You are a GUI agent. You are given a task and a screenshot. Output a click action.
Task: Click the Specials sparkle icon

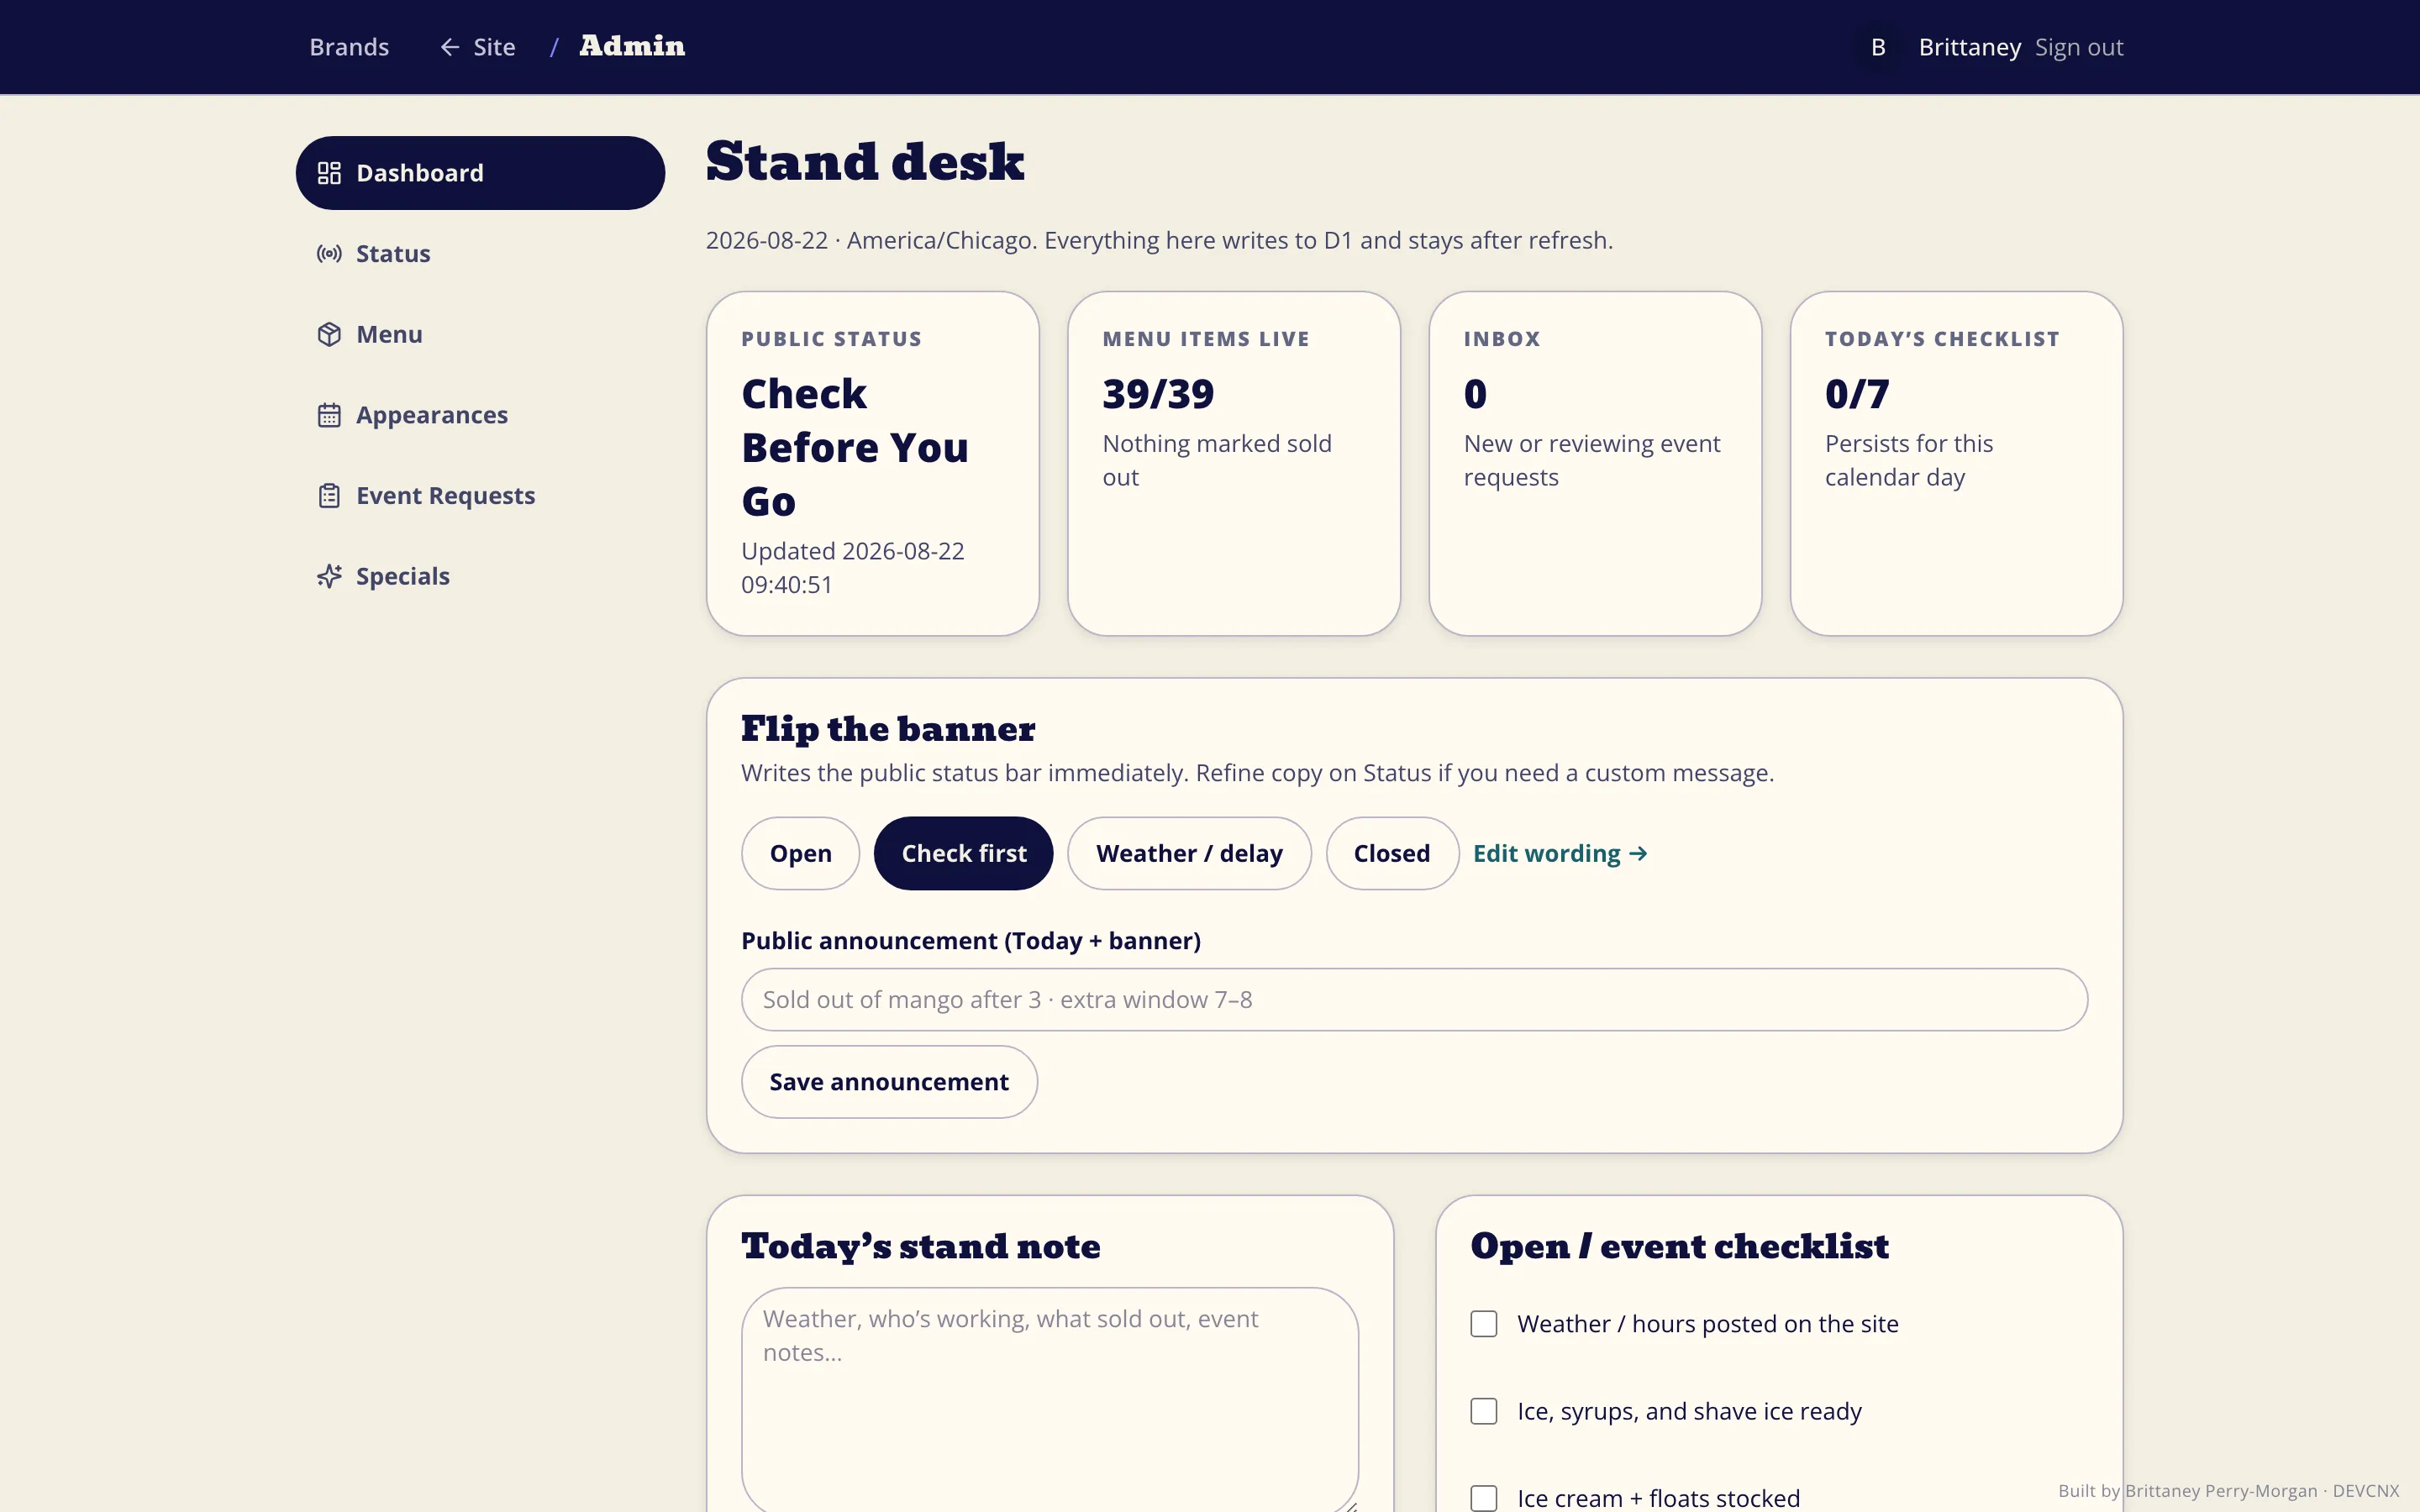(x=329, y=576)
